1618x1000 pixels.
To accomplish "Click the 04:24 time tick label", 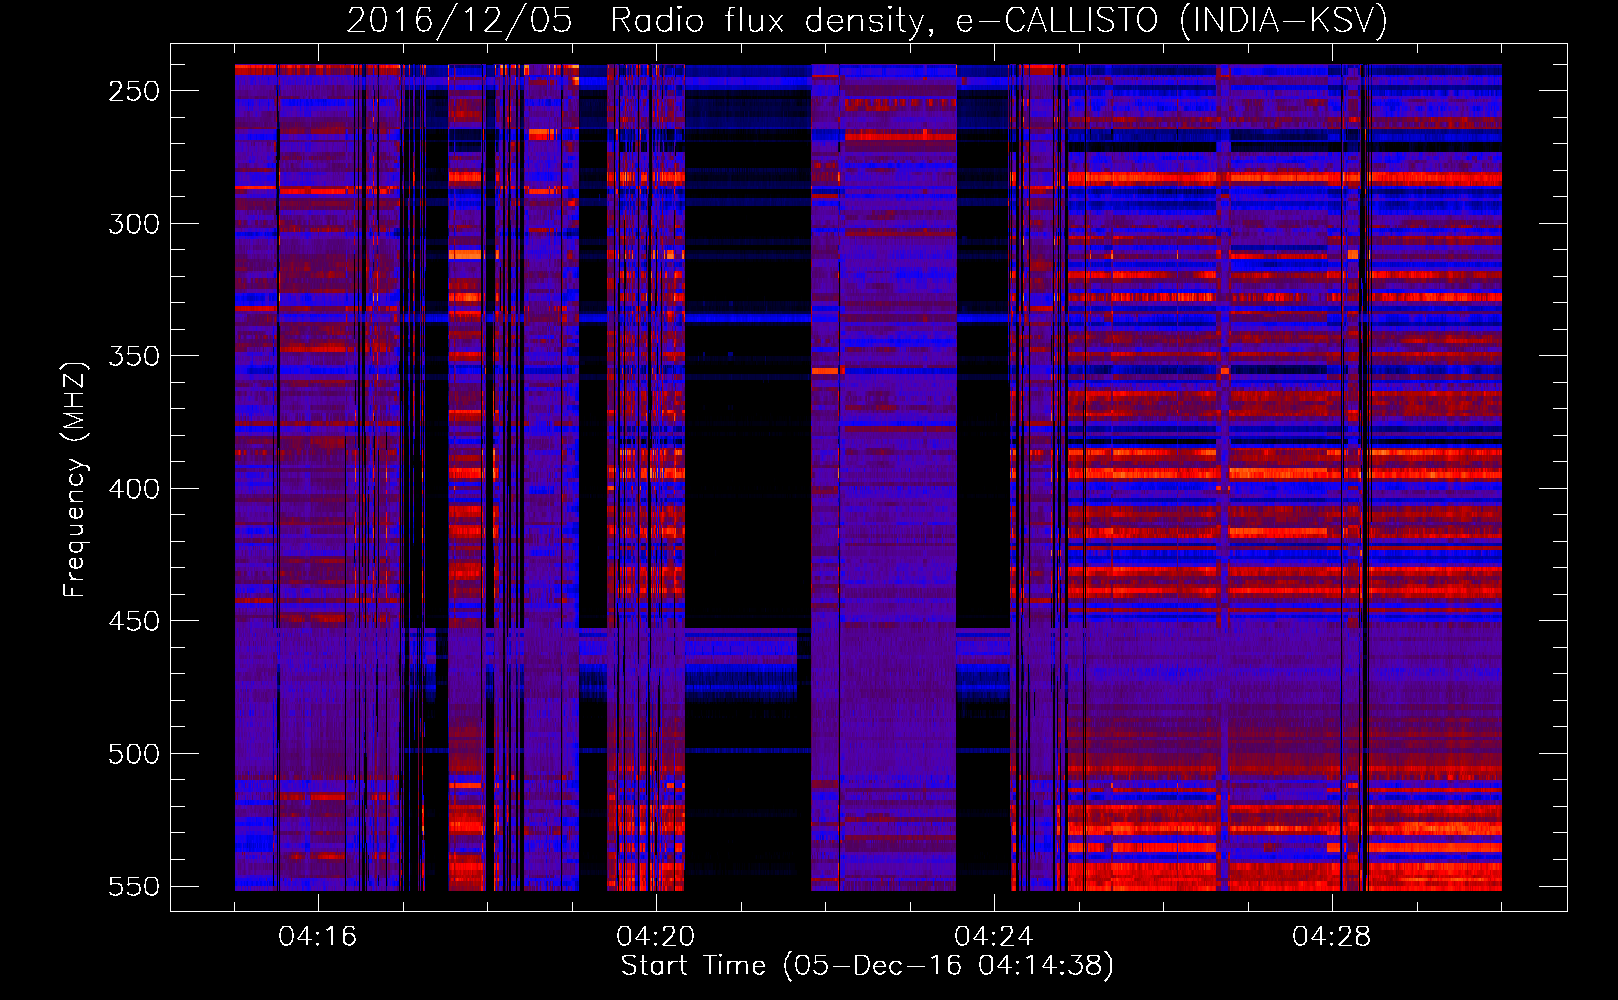I will pos(993,937).
